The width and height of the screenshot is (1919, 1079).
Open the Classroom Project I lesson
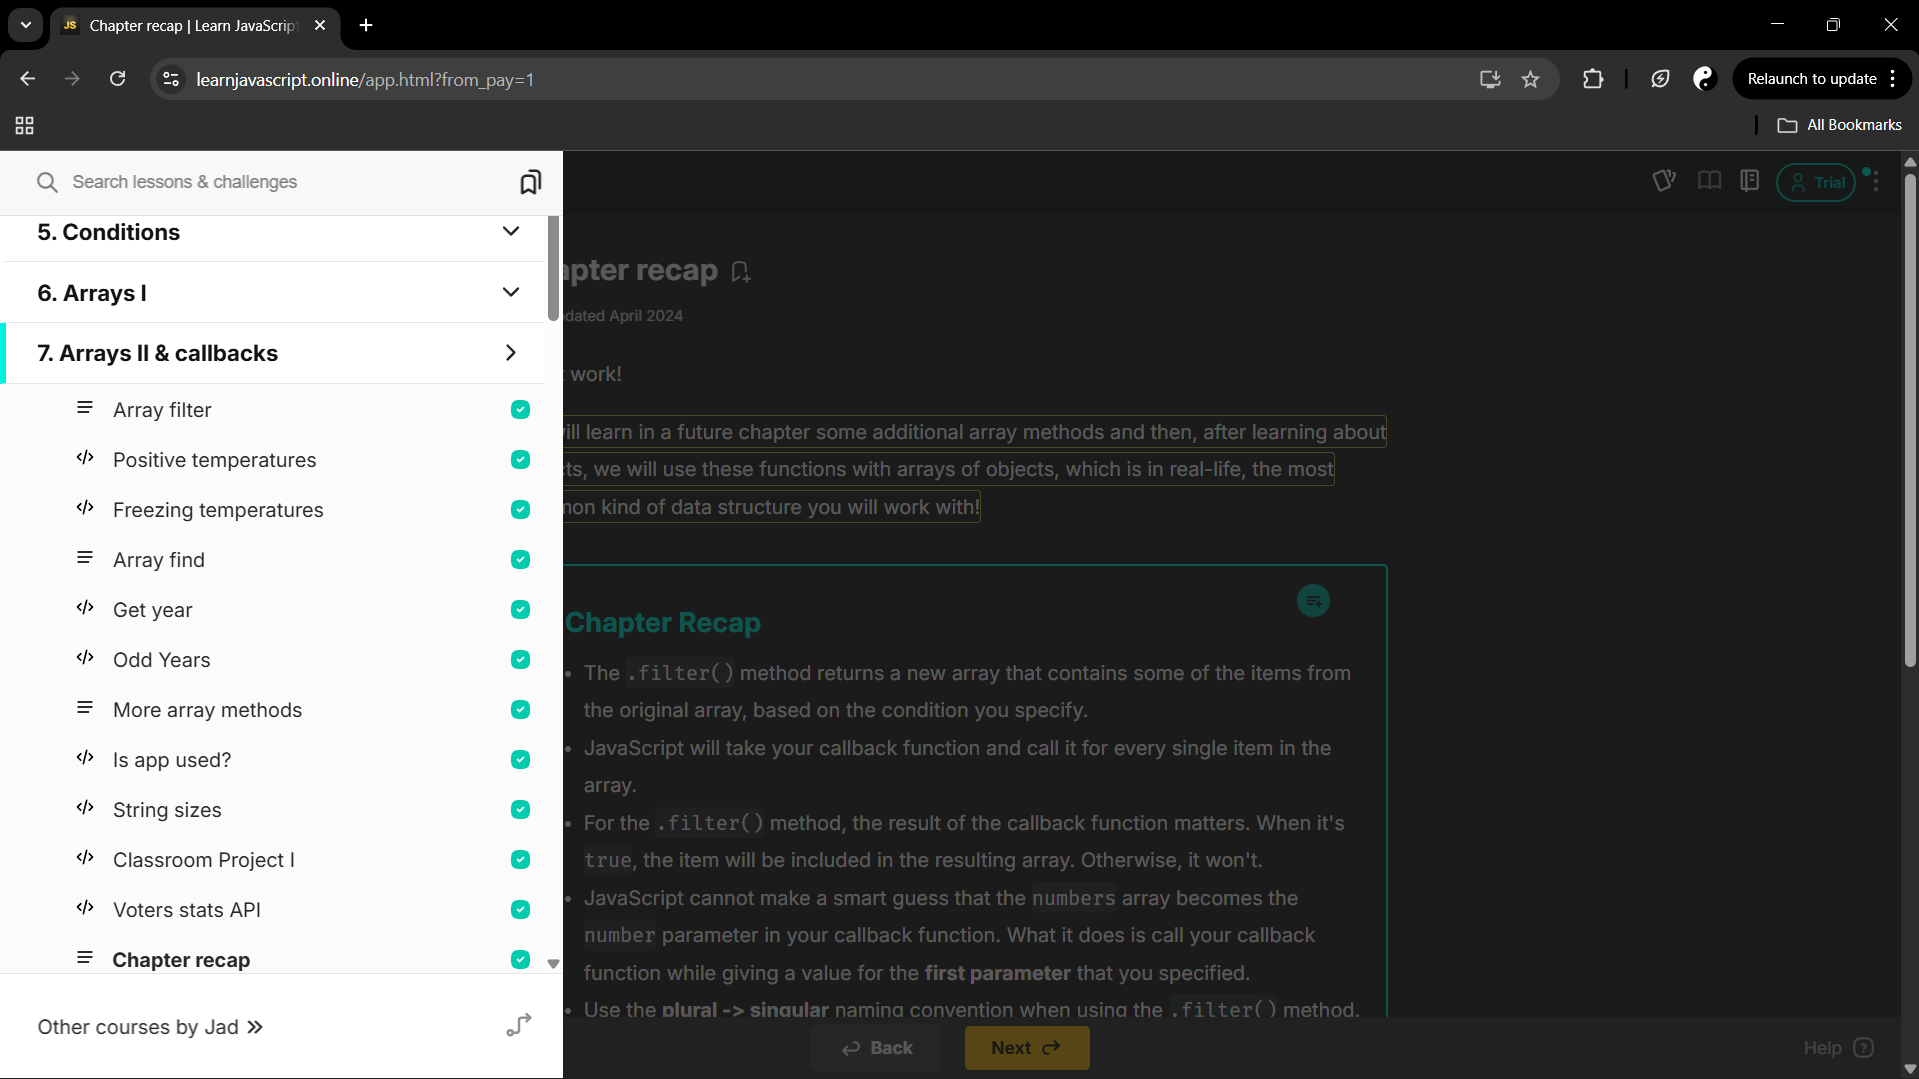(x=204, y=860)
